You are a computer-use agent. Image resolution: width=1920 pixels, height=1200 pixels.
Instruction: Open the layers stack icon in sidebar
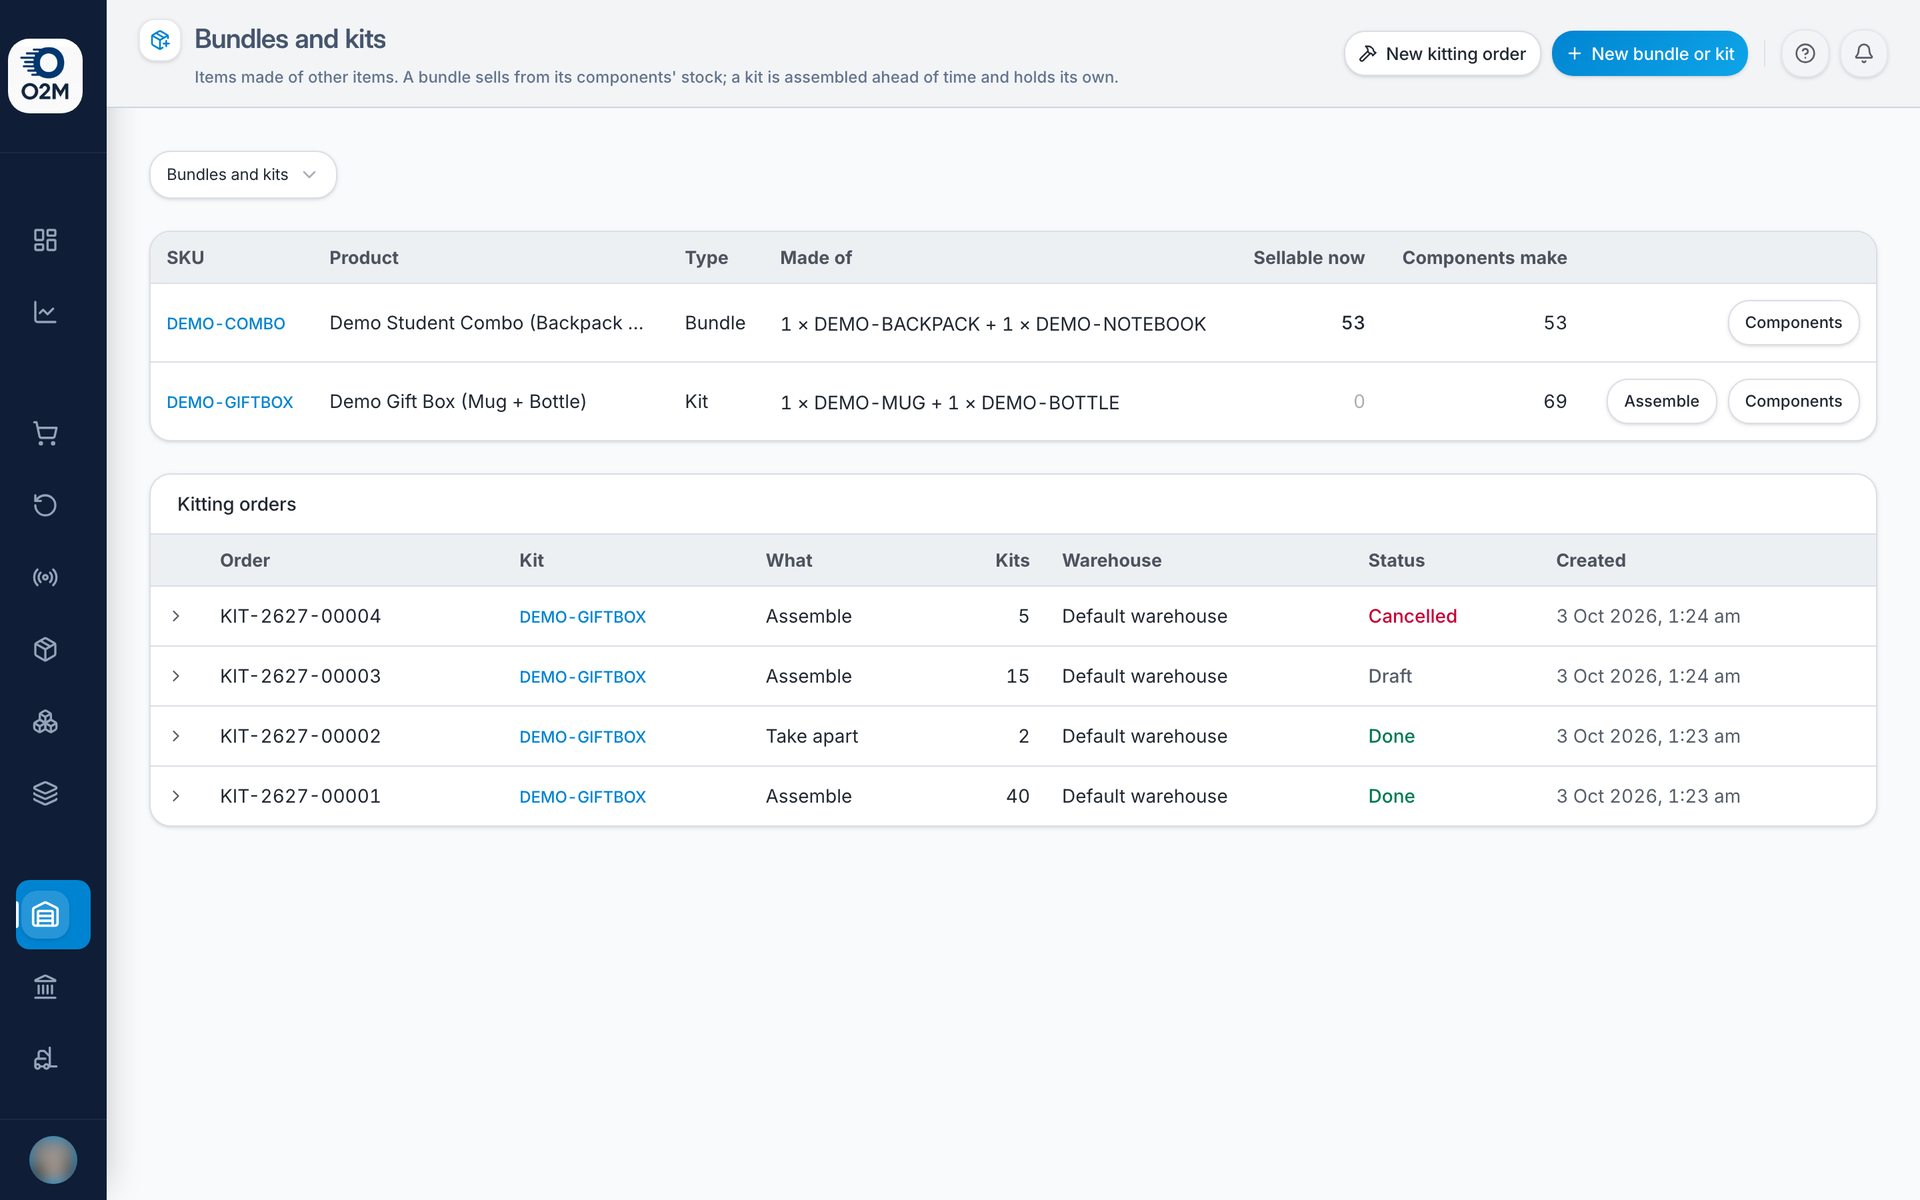[45, 793]
